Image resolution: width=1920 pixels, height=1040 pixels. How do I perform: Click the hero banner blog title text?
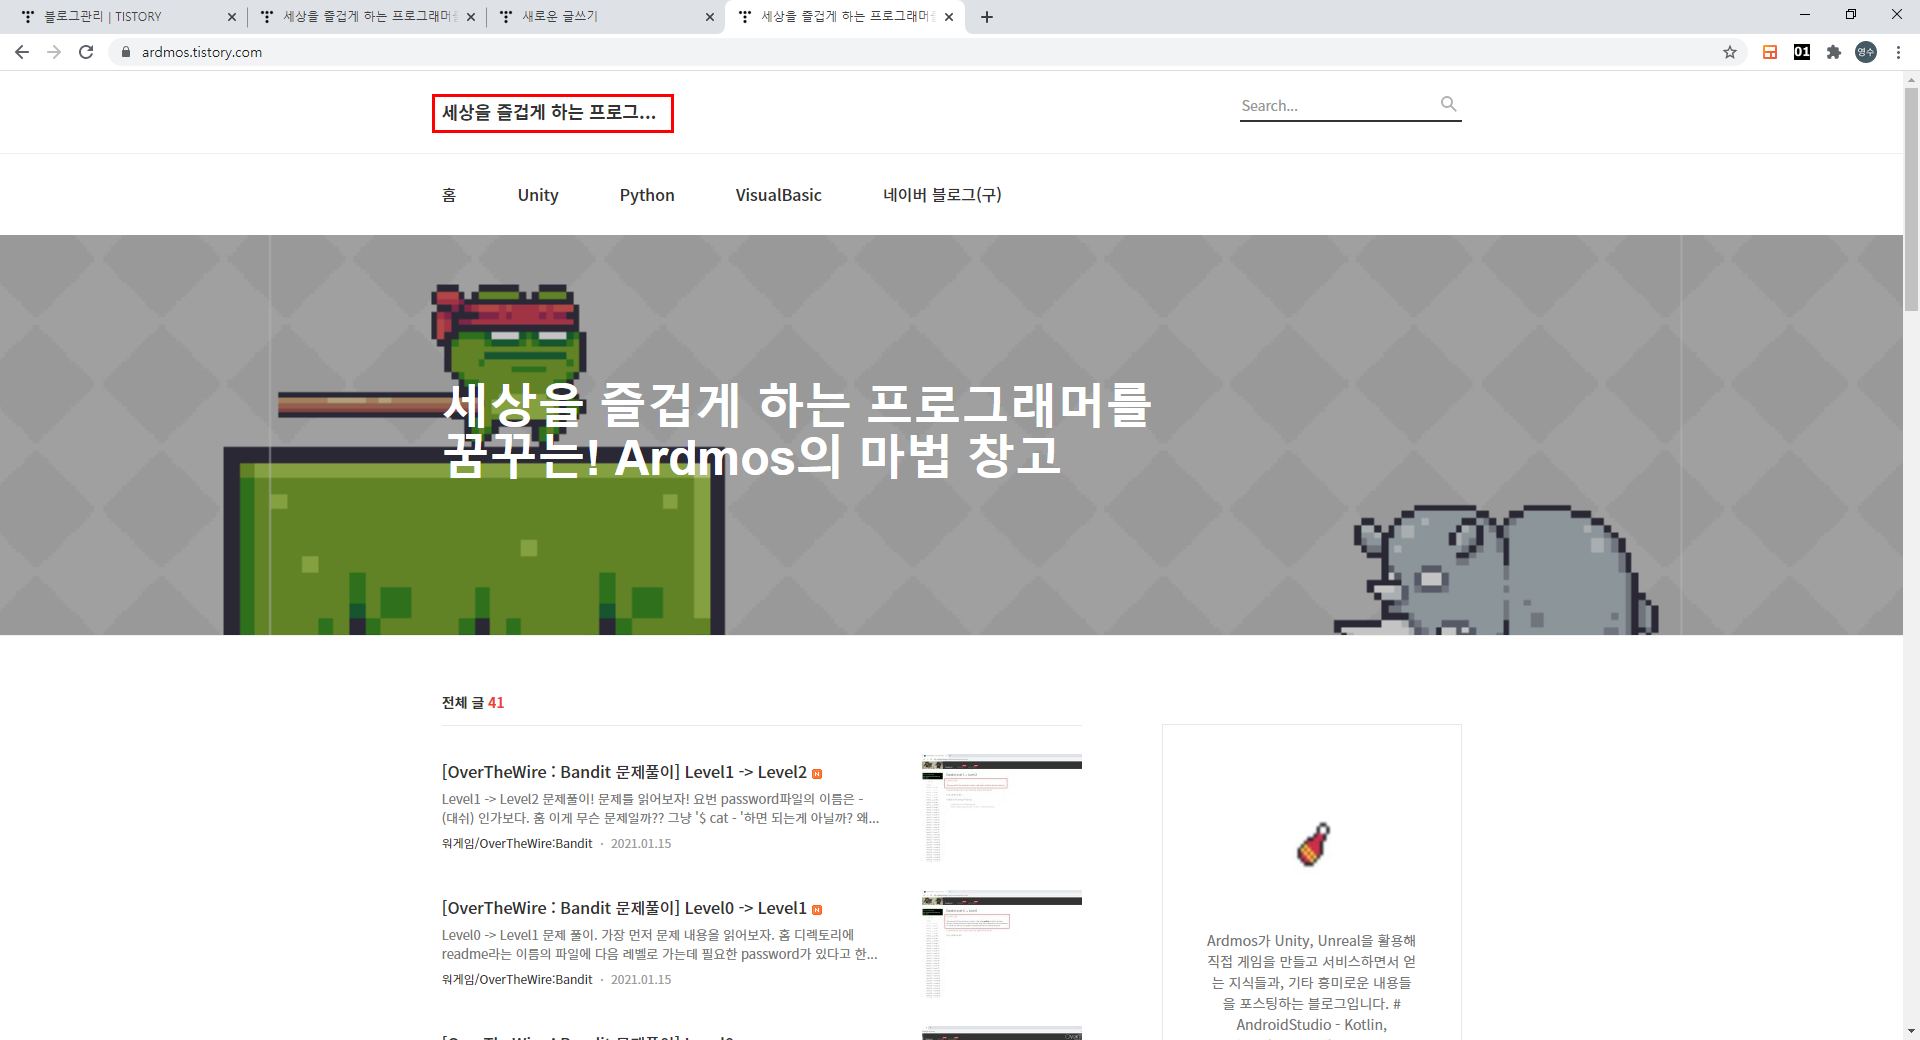click(x=798, y=430)
